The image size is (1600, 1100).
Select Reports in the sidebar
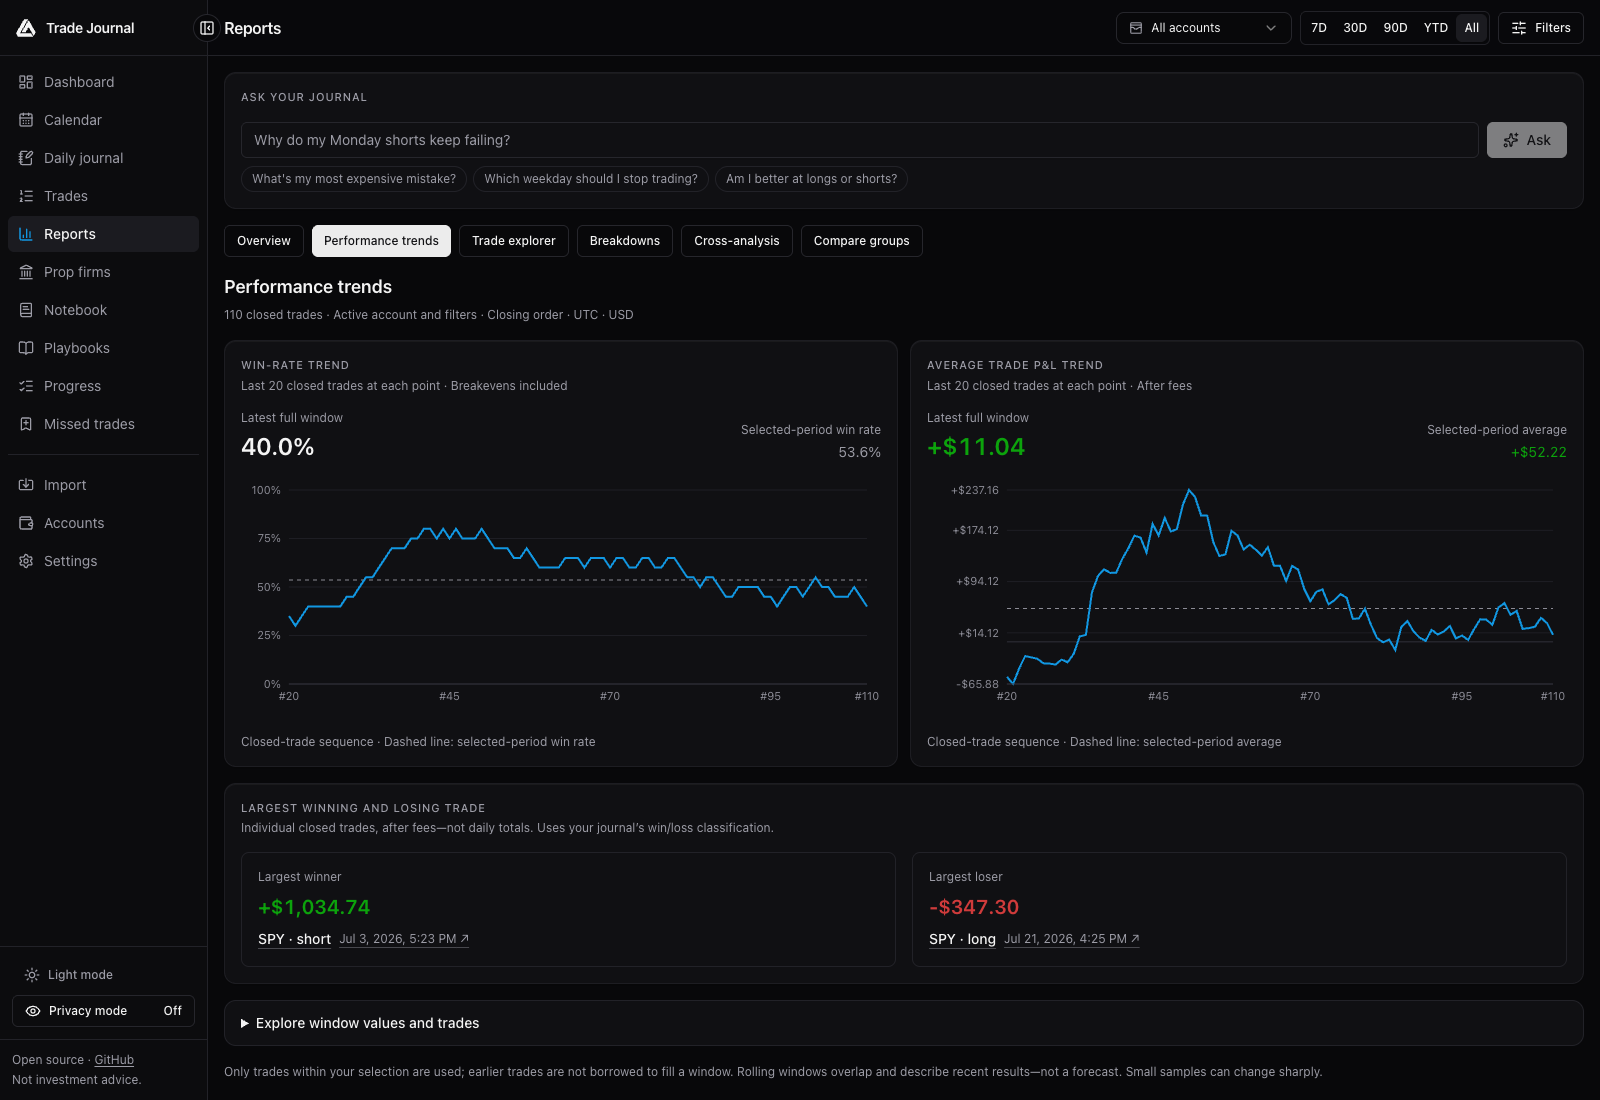[x=103, y=234]
